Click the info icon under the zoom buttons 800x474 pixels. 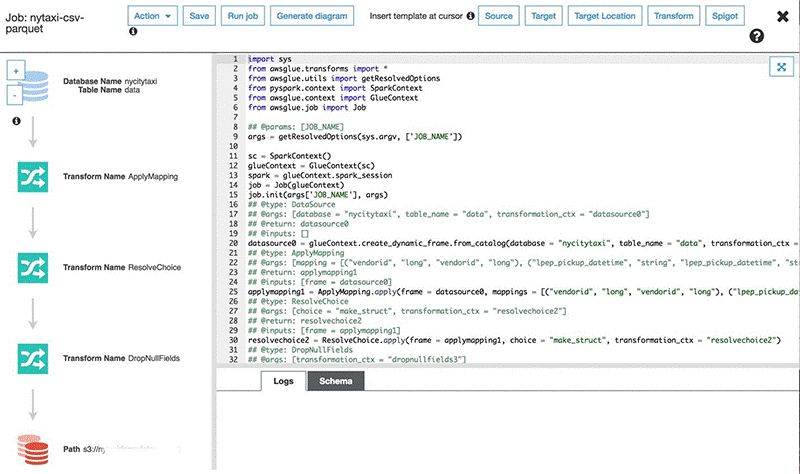click(16, 121)
